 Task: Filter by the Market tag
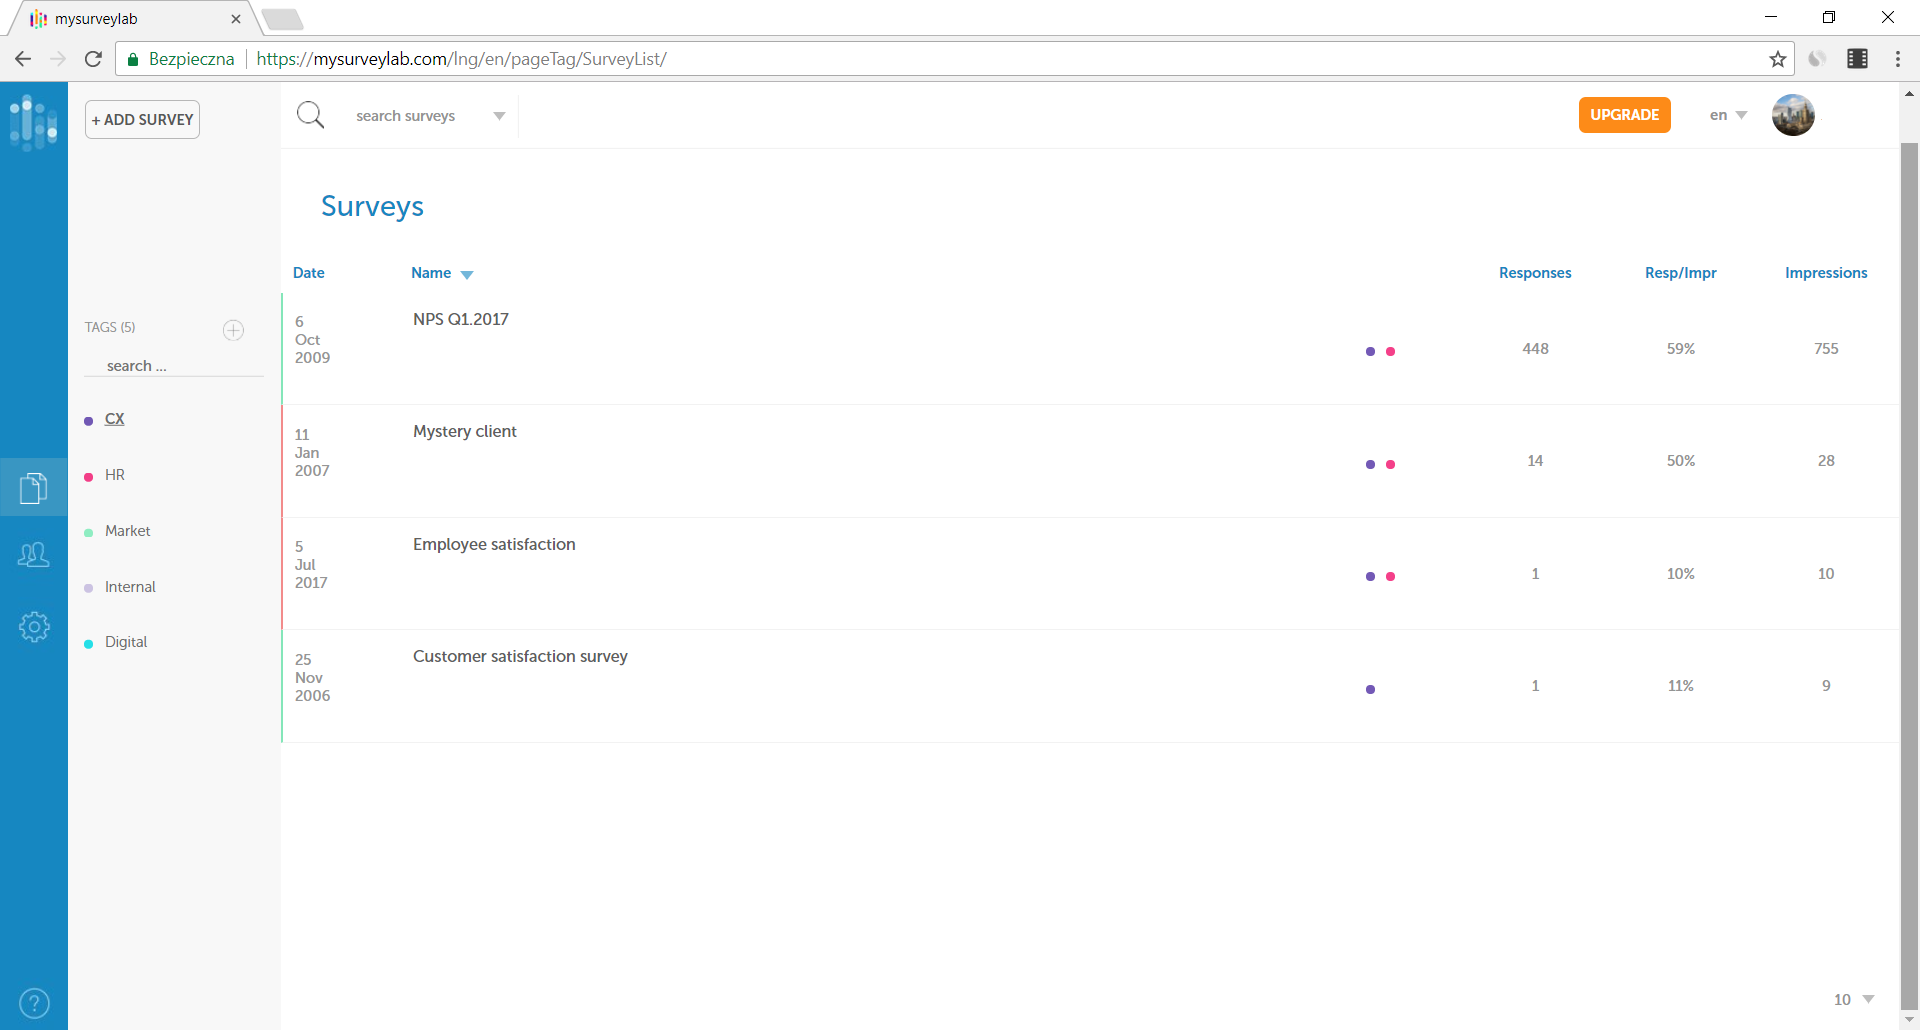click(x=127, y=531)
